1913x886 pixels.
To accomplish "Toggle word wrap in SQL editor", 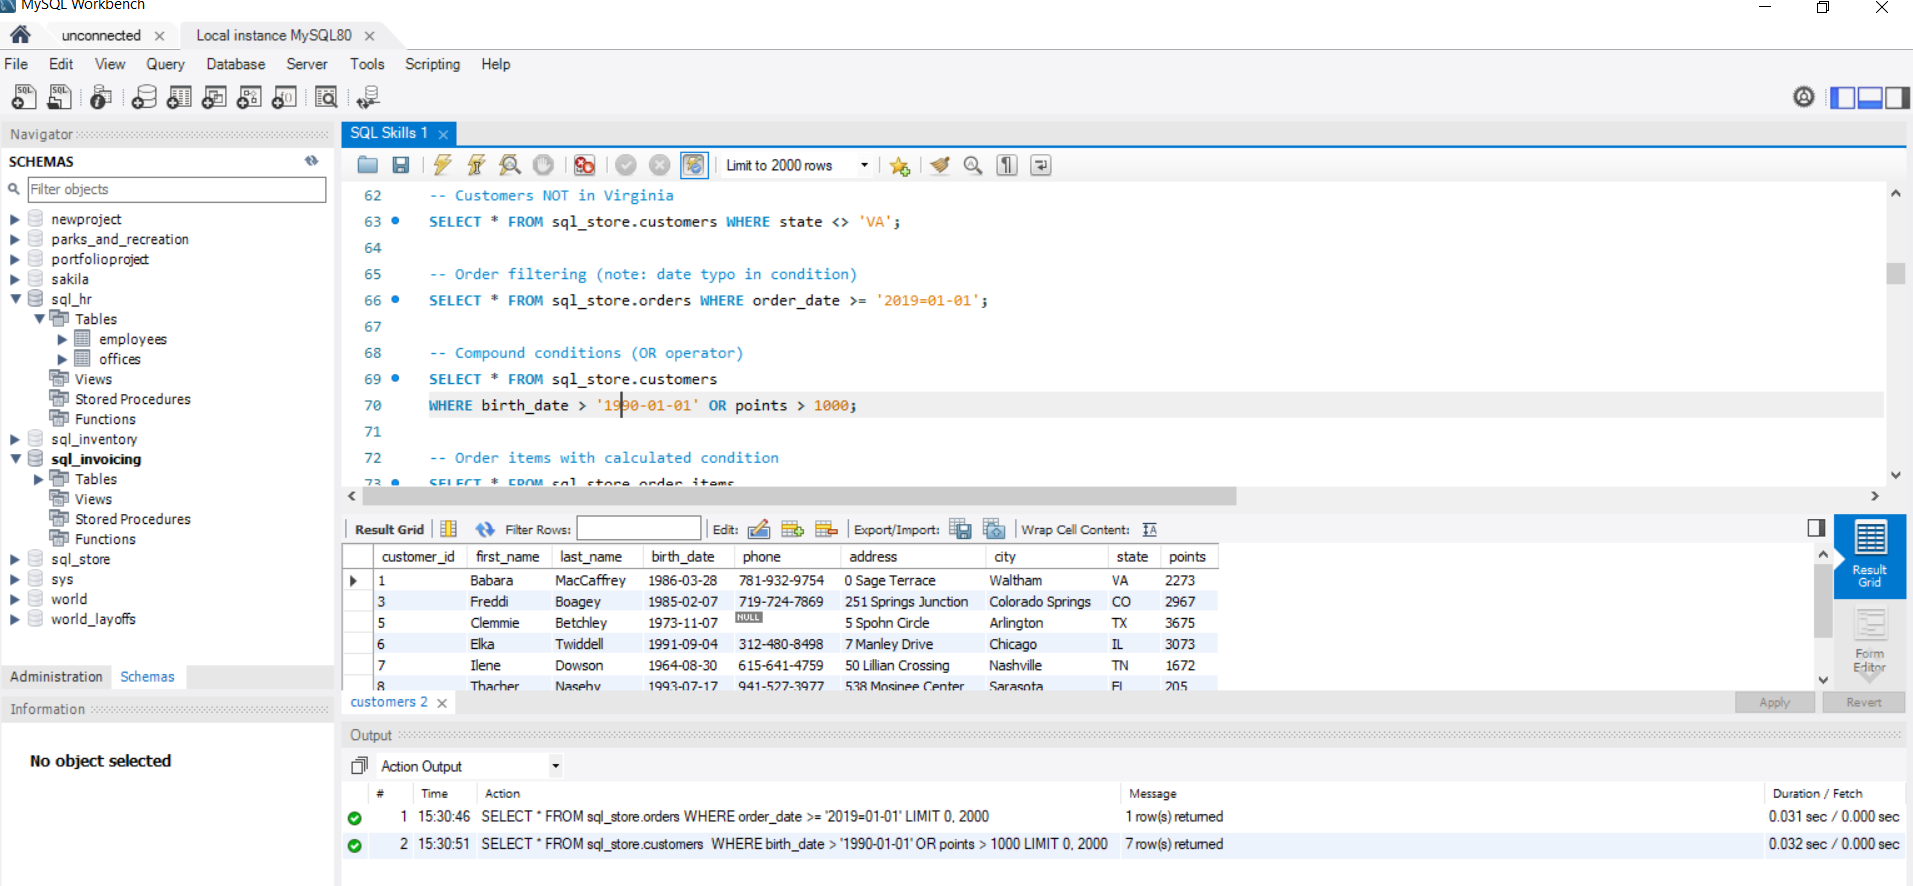I will 1041,165.
